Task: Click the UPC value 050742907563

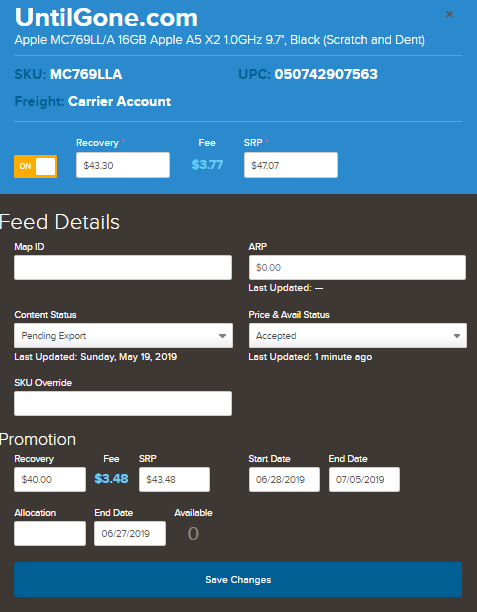Action: (326, 74)
